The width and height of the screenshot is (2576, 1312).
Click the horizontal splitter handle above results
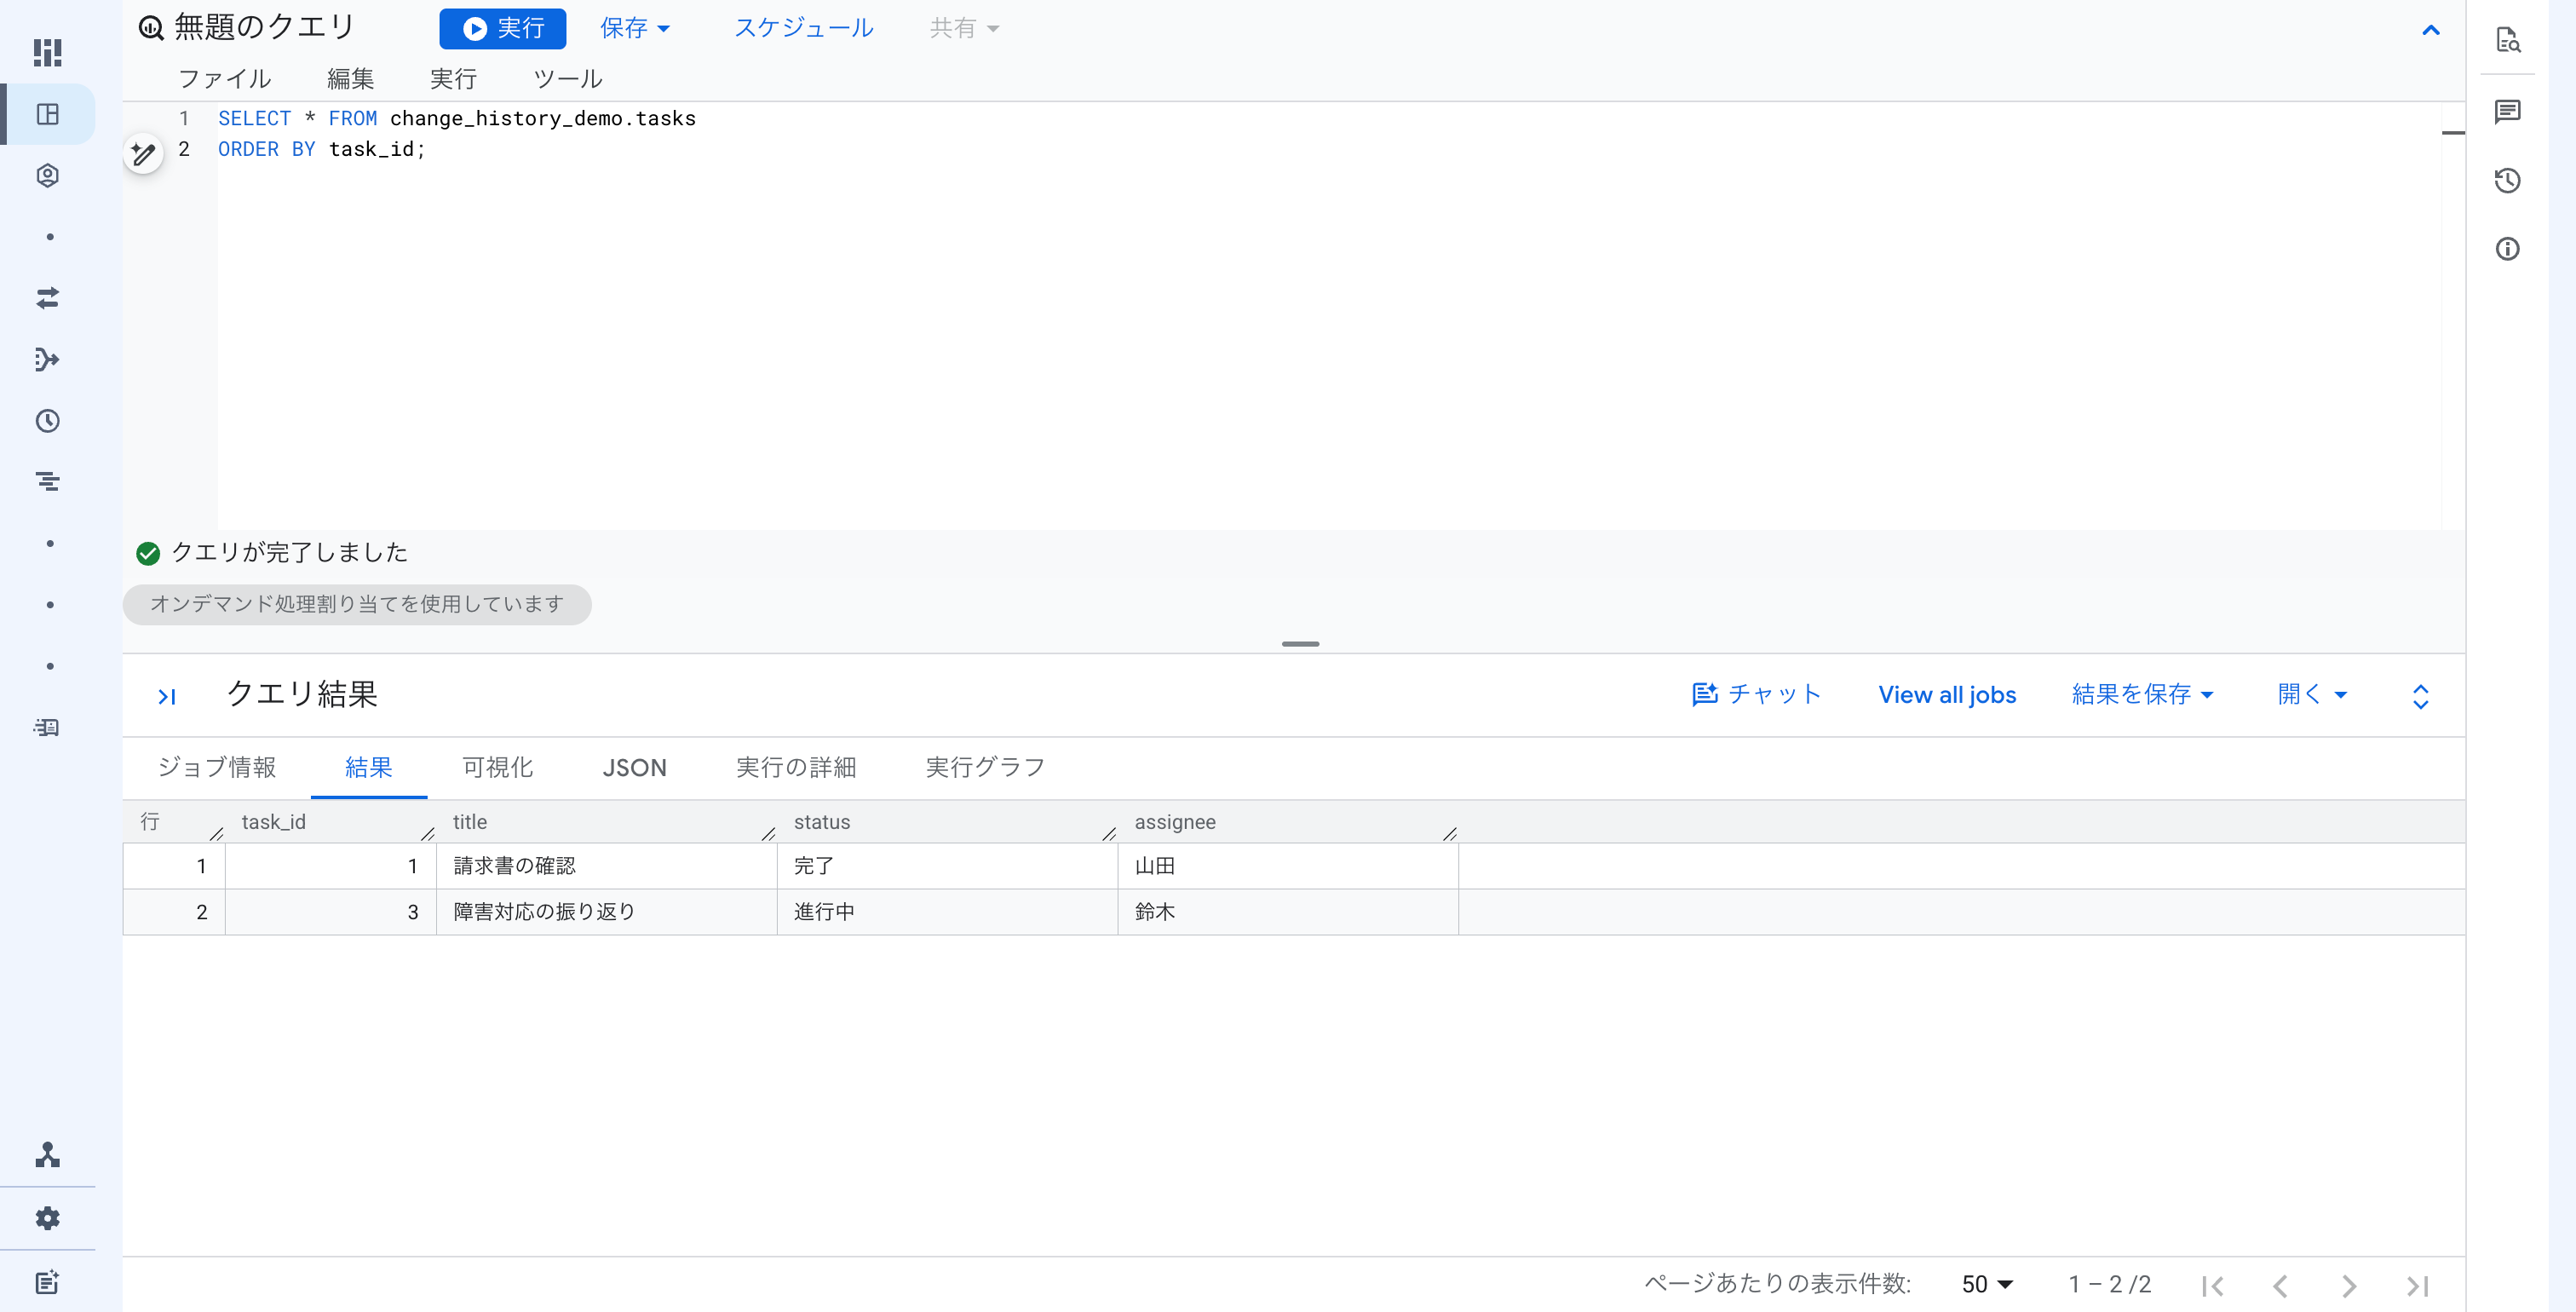1300,644
